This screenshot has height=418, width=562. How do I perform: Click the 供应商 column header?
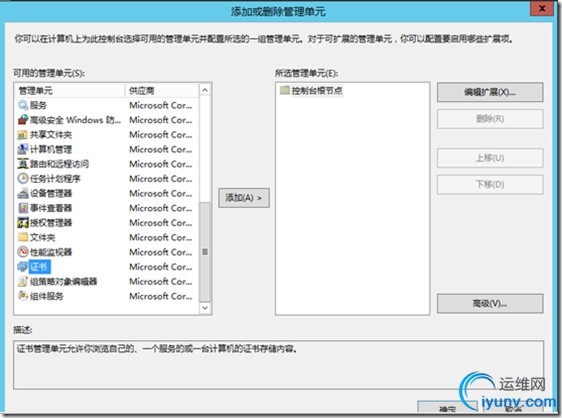tap(162, 91)
